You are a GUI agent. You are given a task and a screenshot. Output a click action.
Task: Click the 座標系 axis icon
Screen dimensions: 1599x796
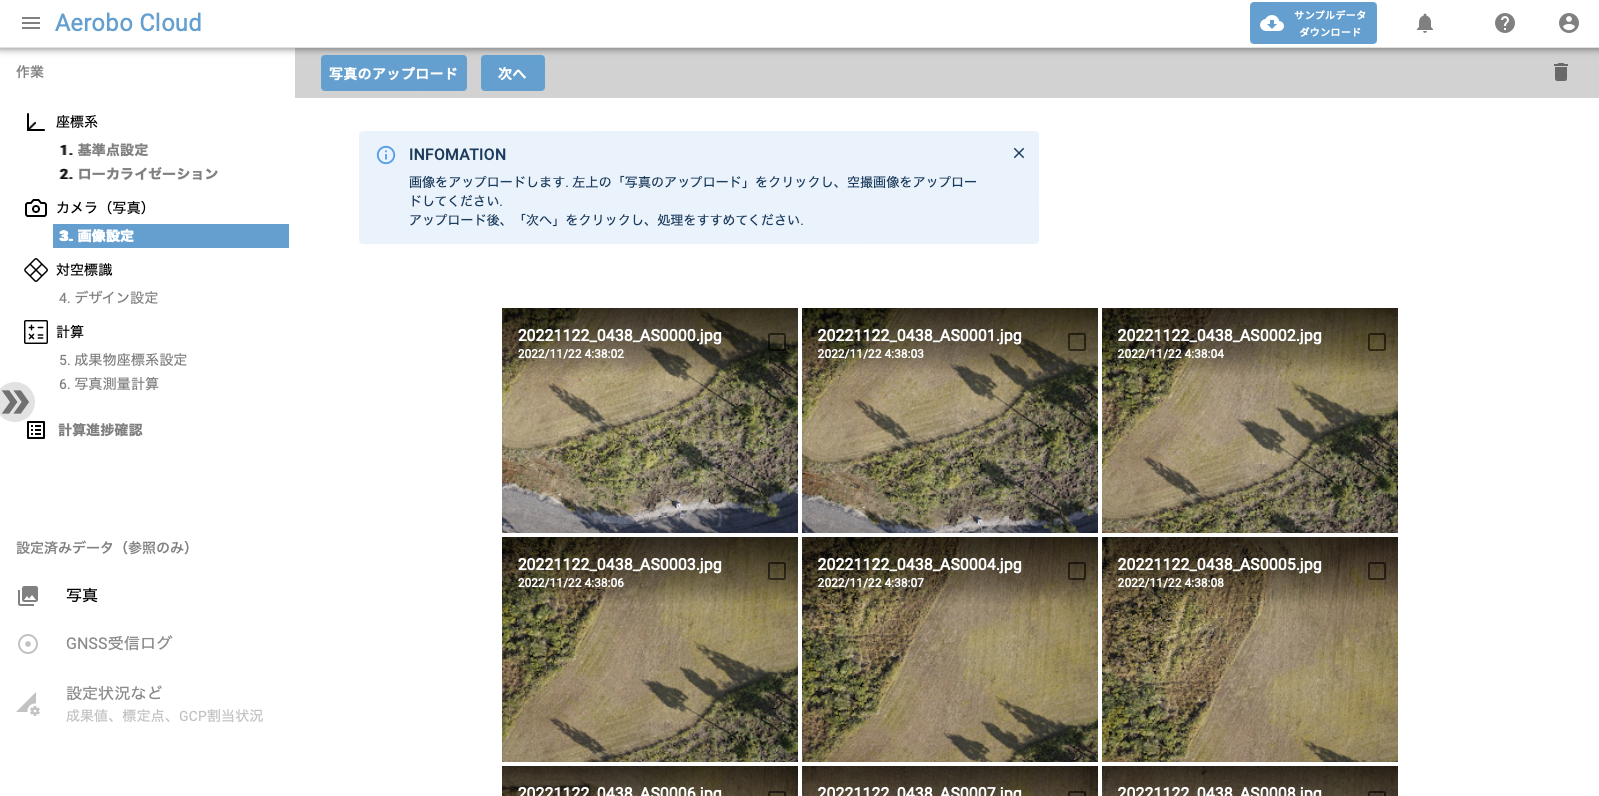pos(35,122)
